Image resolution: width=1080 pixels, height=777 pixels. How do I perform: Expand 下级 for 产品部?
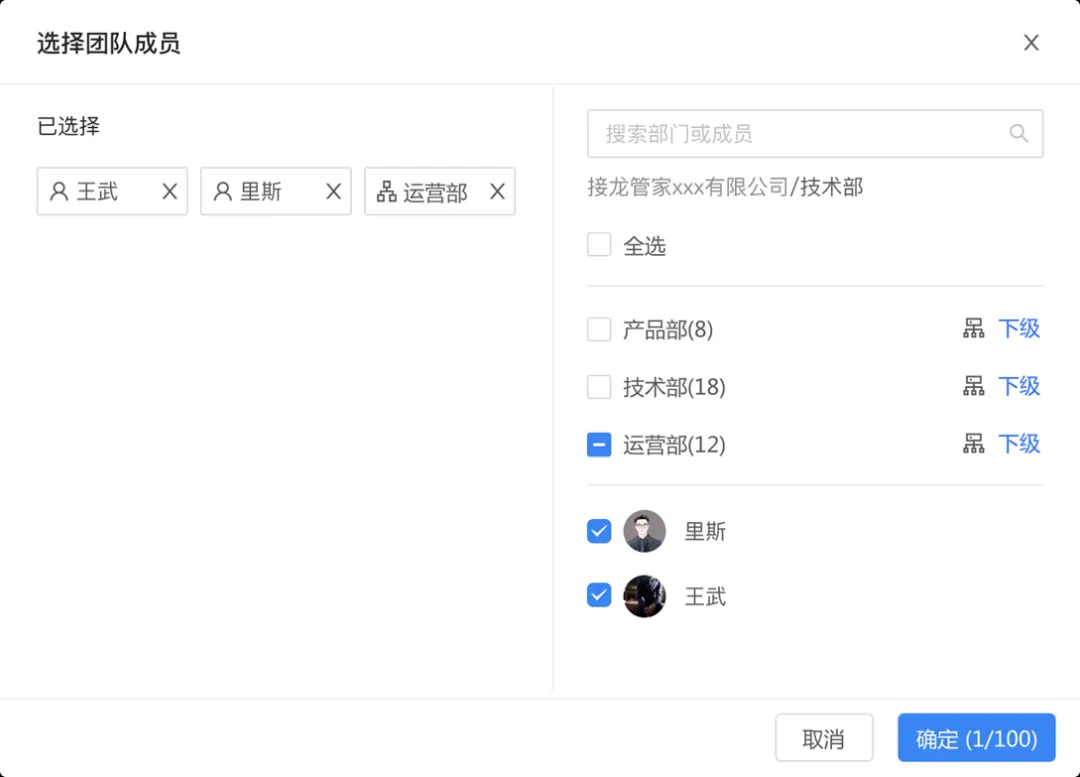1019,329
